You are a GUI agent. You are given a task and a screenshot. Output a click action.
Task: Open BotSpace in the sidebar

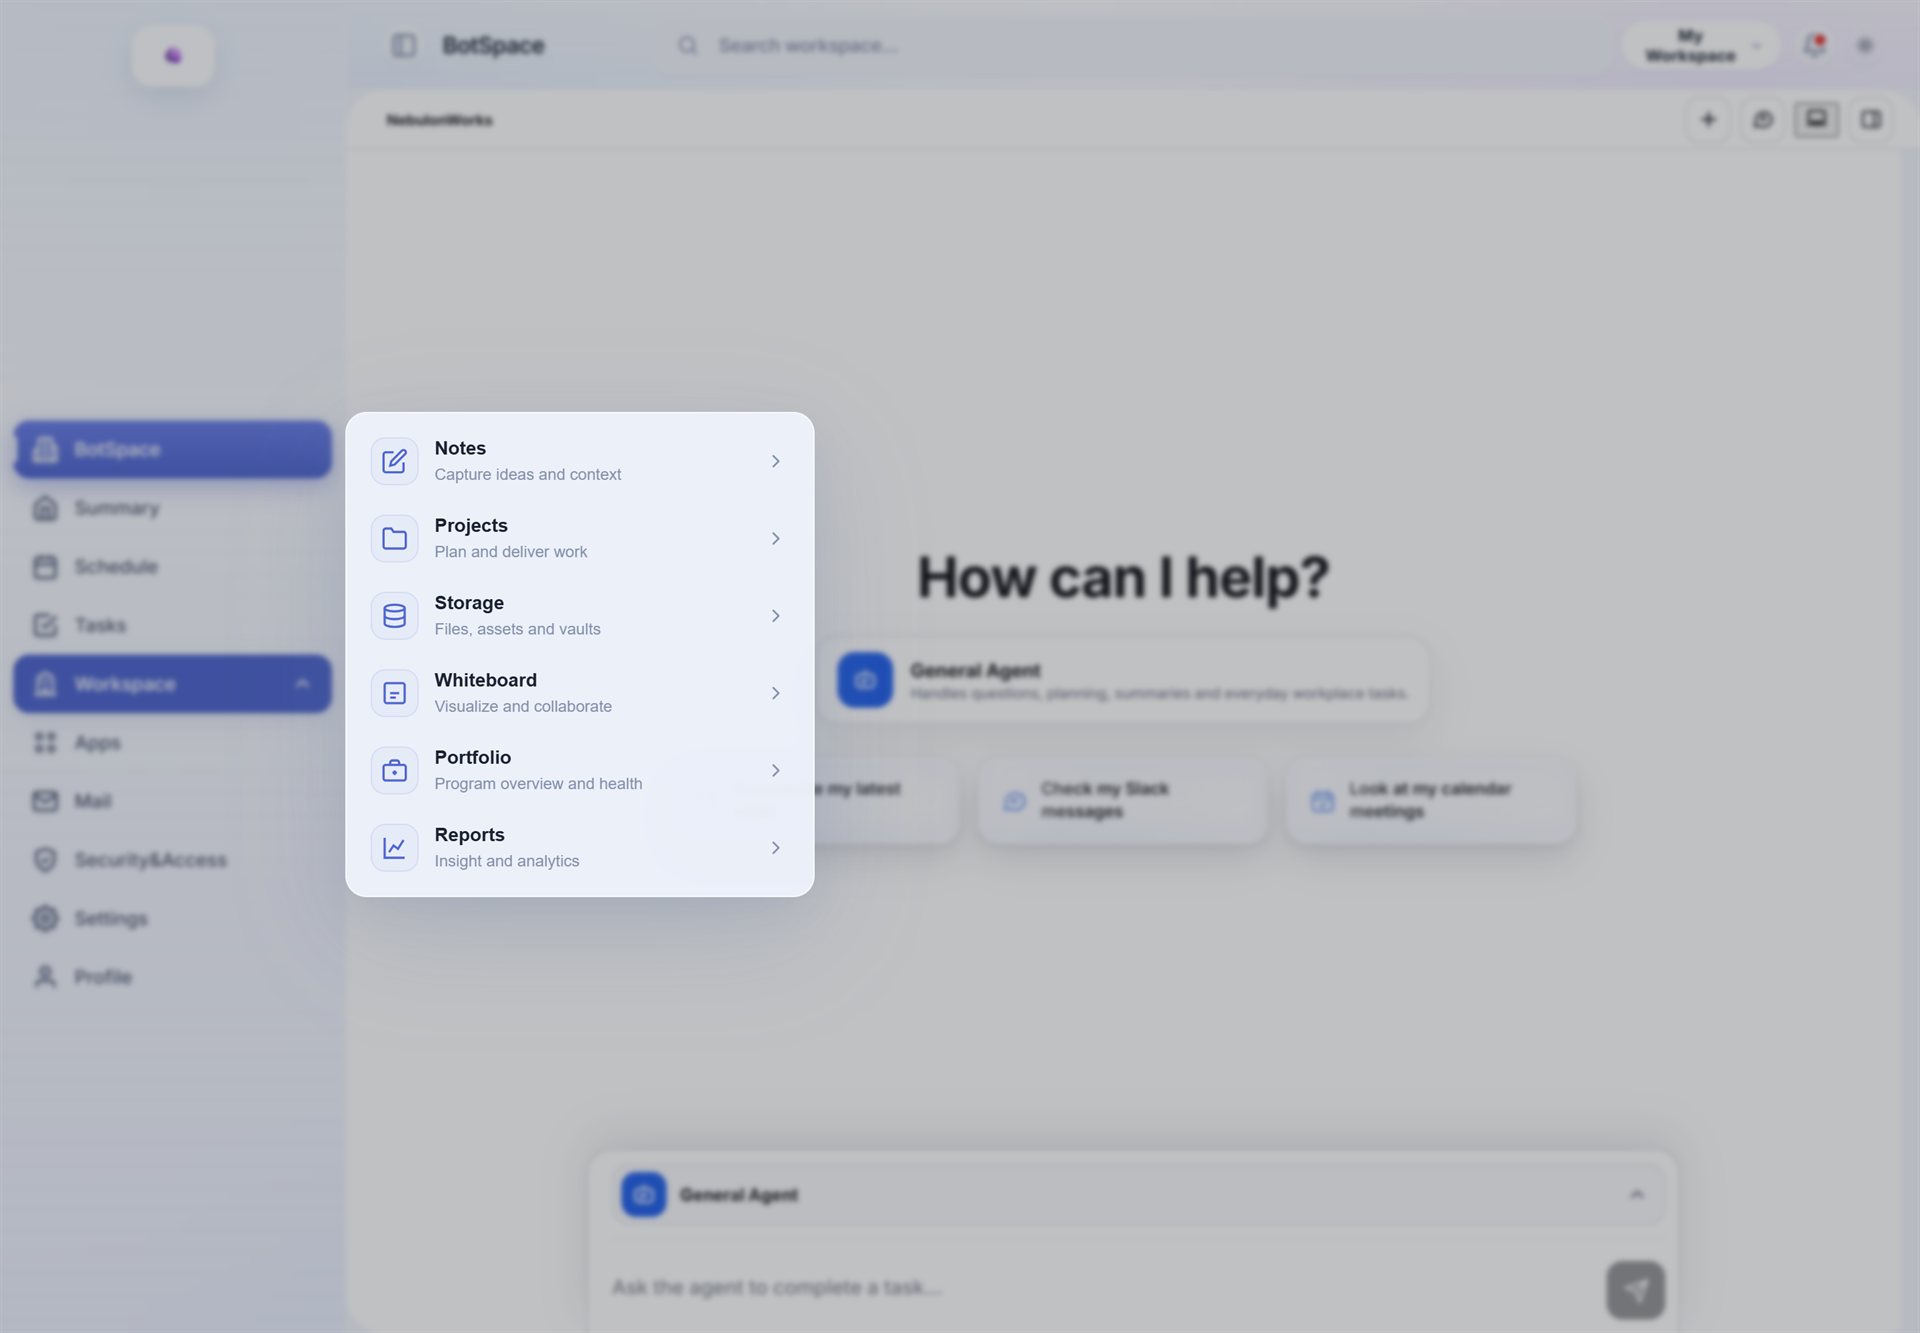pos(173,449)
